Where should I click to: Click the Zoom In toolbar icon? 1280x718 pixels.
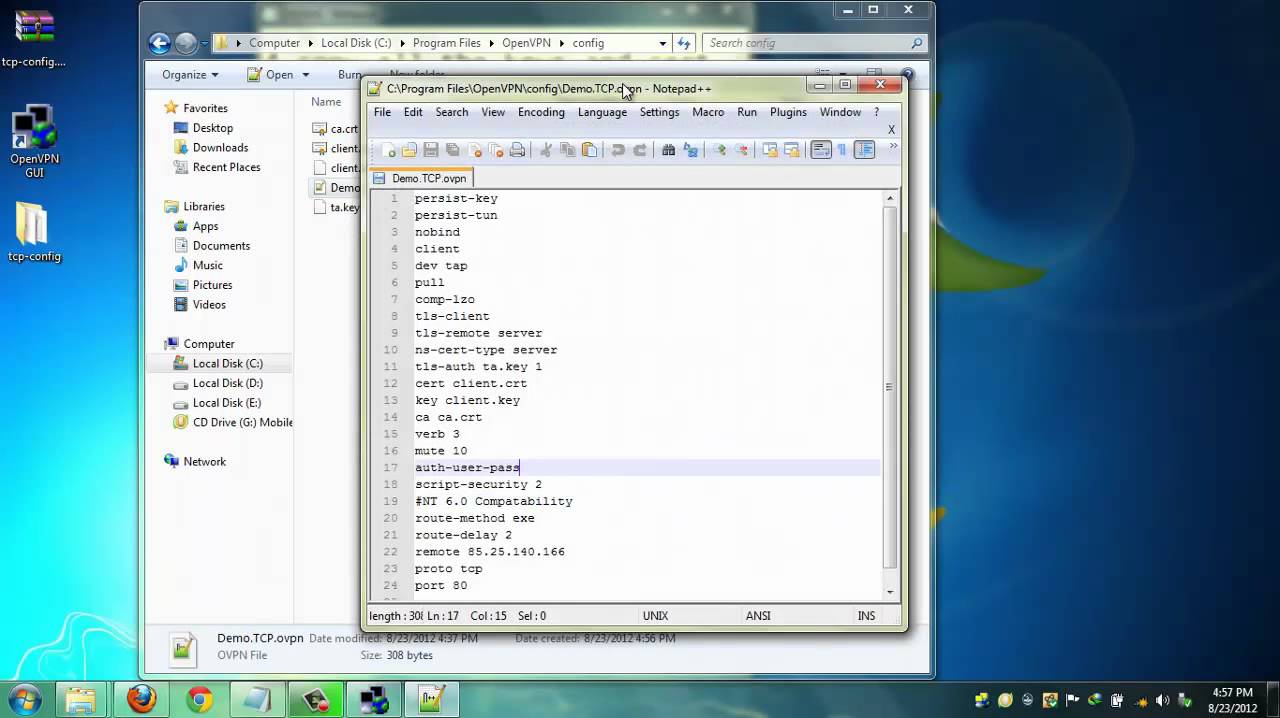coord(719,150)
